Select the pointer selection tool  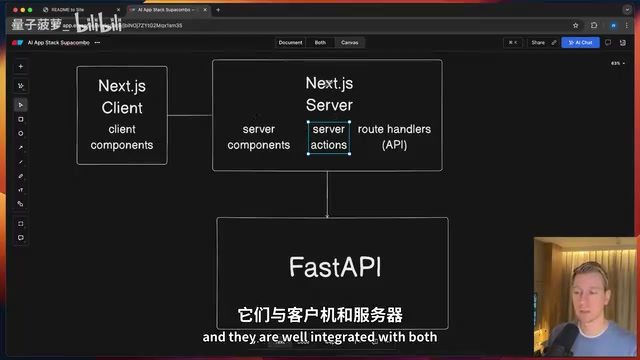pos(21,105)
